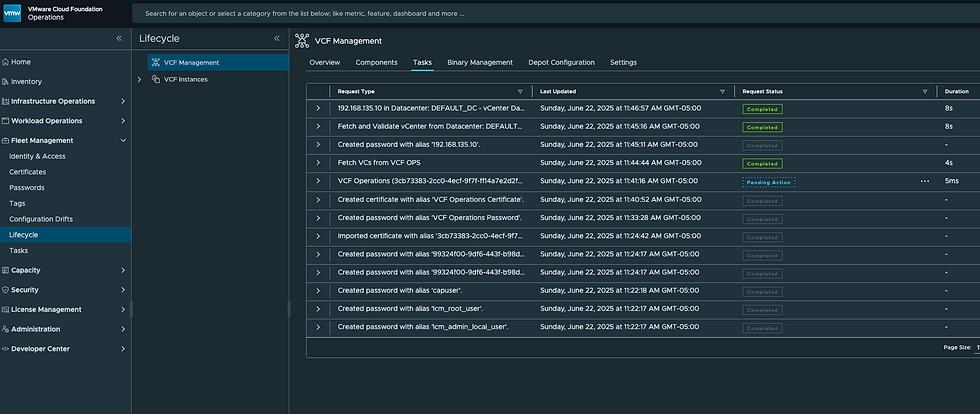Expand the 'lcm_root_user' password row
Image resolution: width=980 pixels, height=414 pixels.
pyautogui.click(x=318, y=309)
